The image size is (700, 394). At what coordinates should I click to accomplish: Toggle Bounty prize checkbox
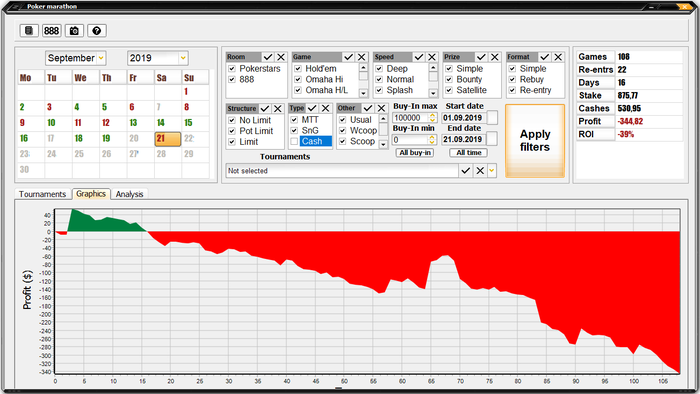coord(449,79)
